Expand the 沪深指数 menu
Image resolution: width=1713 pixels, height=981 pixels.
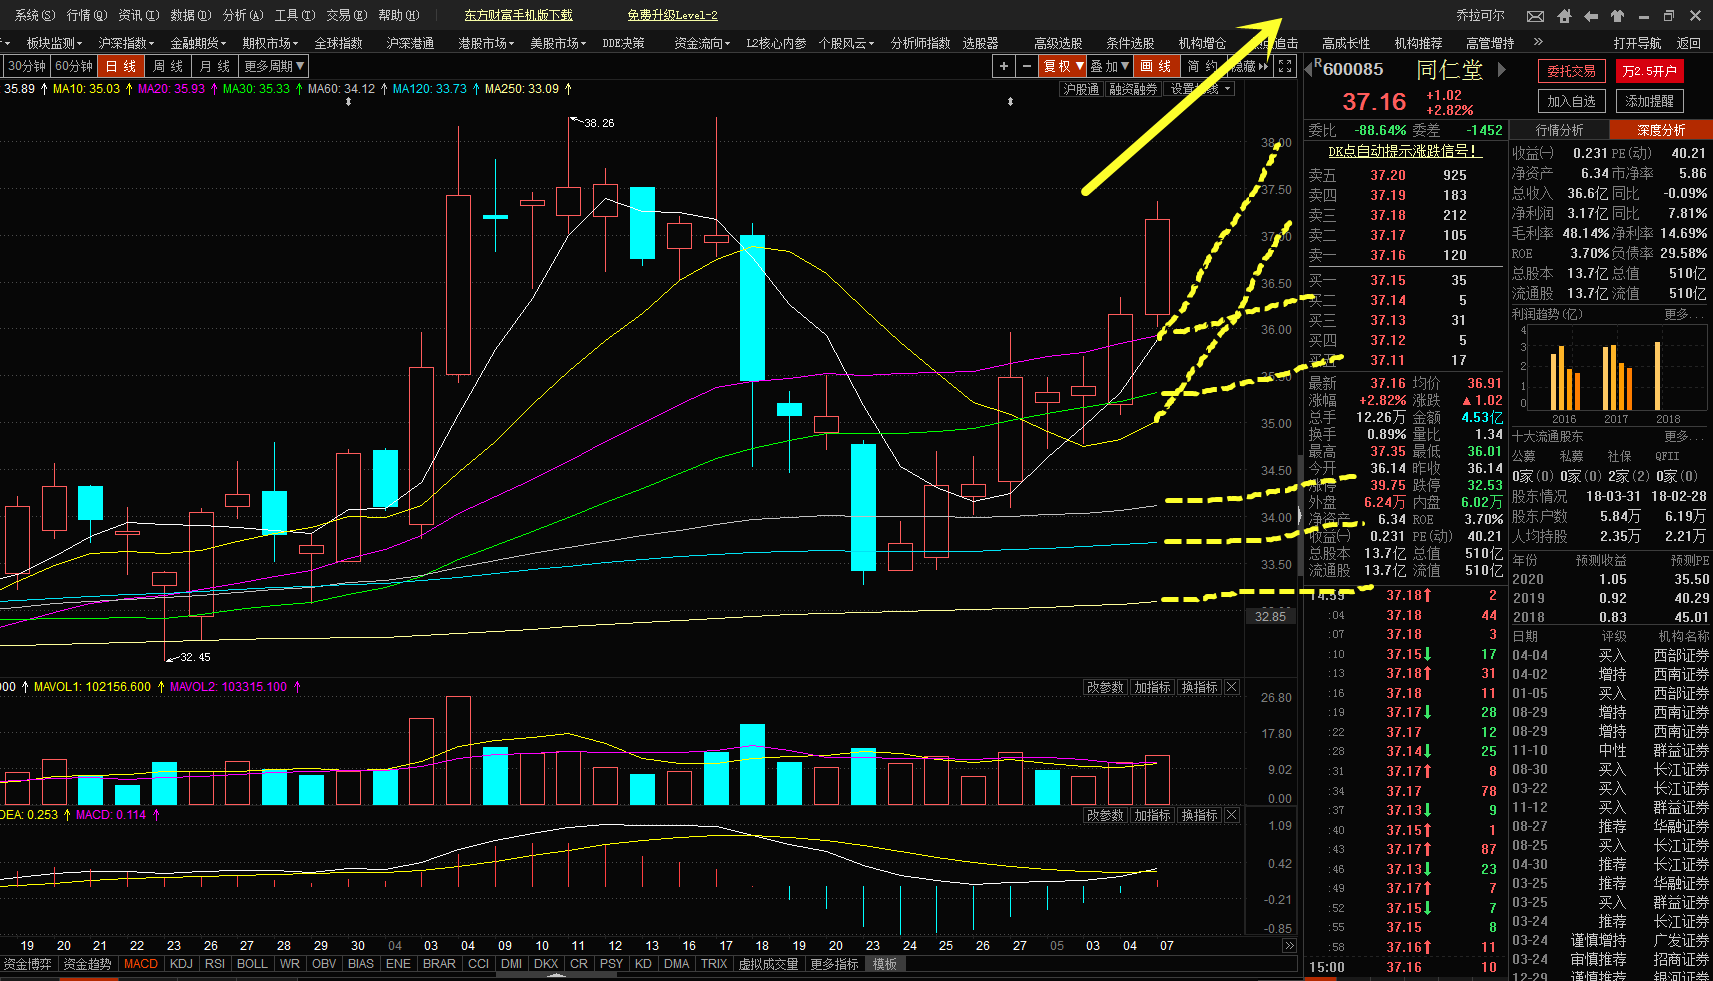point(126,43)
